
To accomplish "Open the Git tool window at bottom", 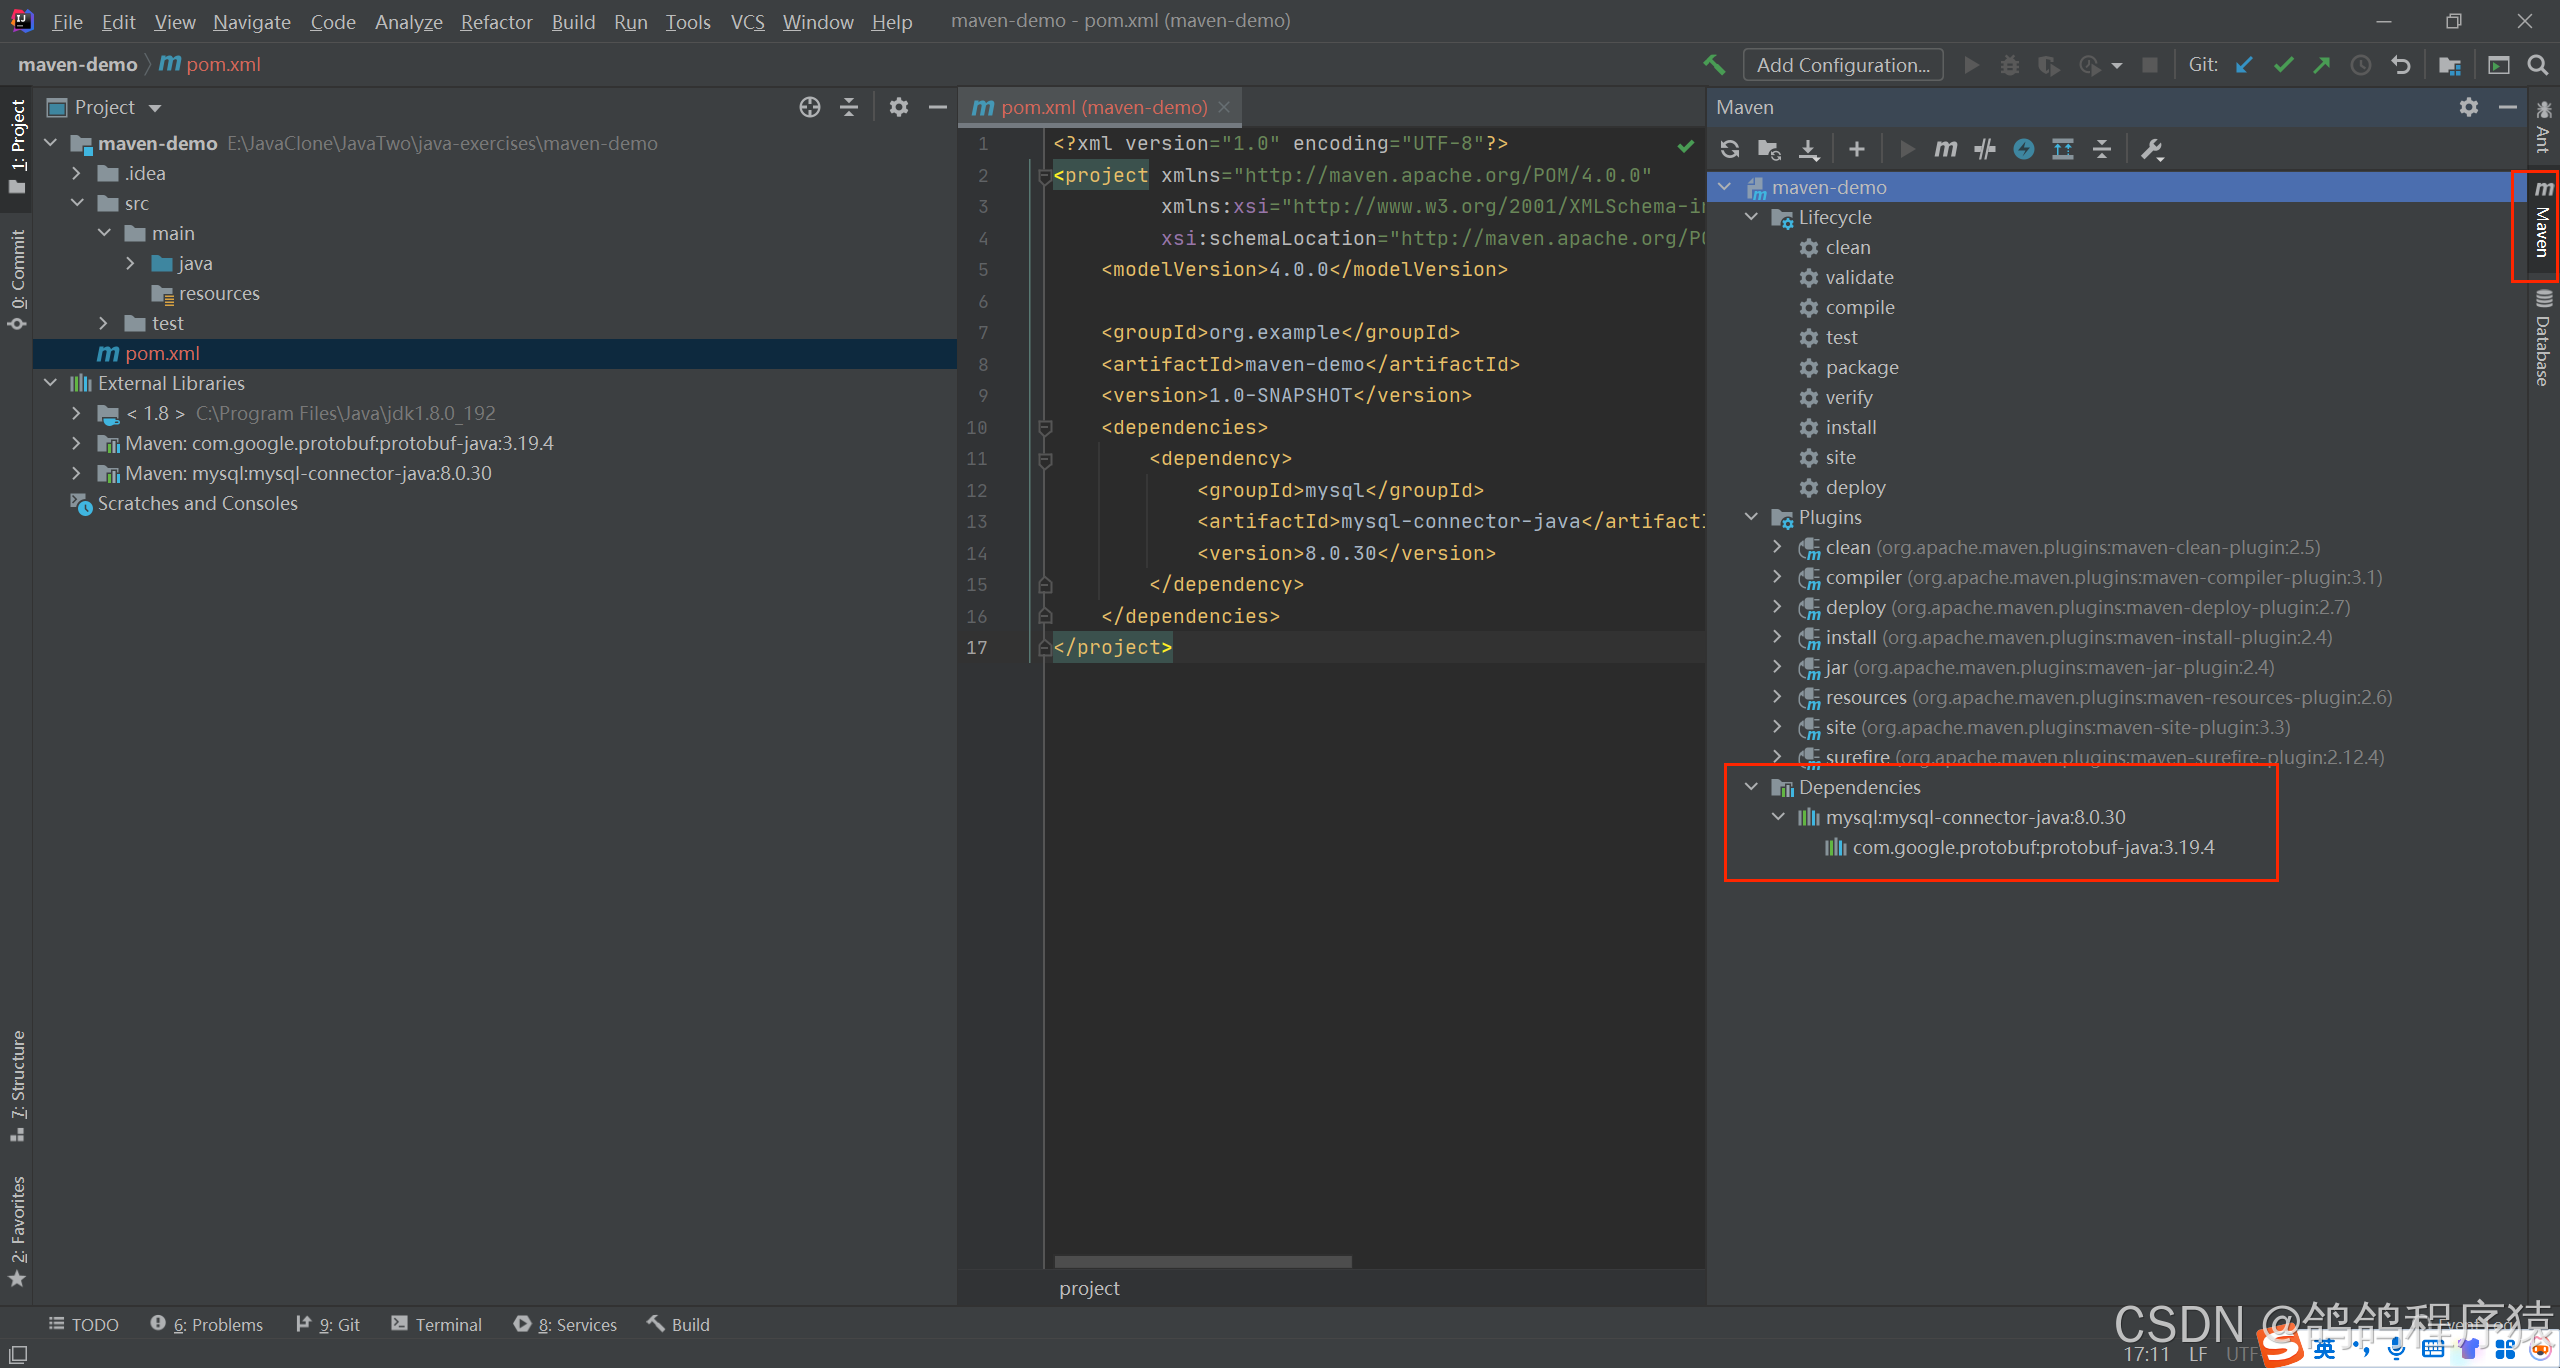I will tap(328, 1324).
